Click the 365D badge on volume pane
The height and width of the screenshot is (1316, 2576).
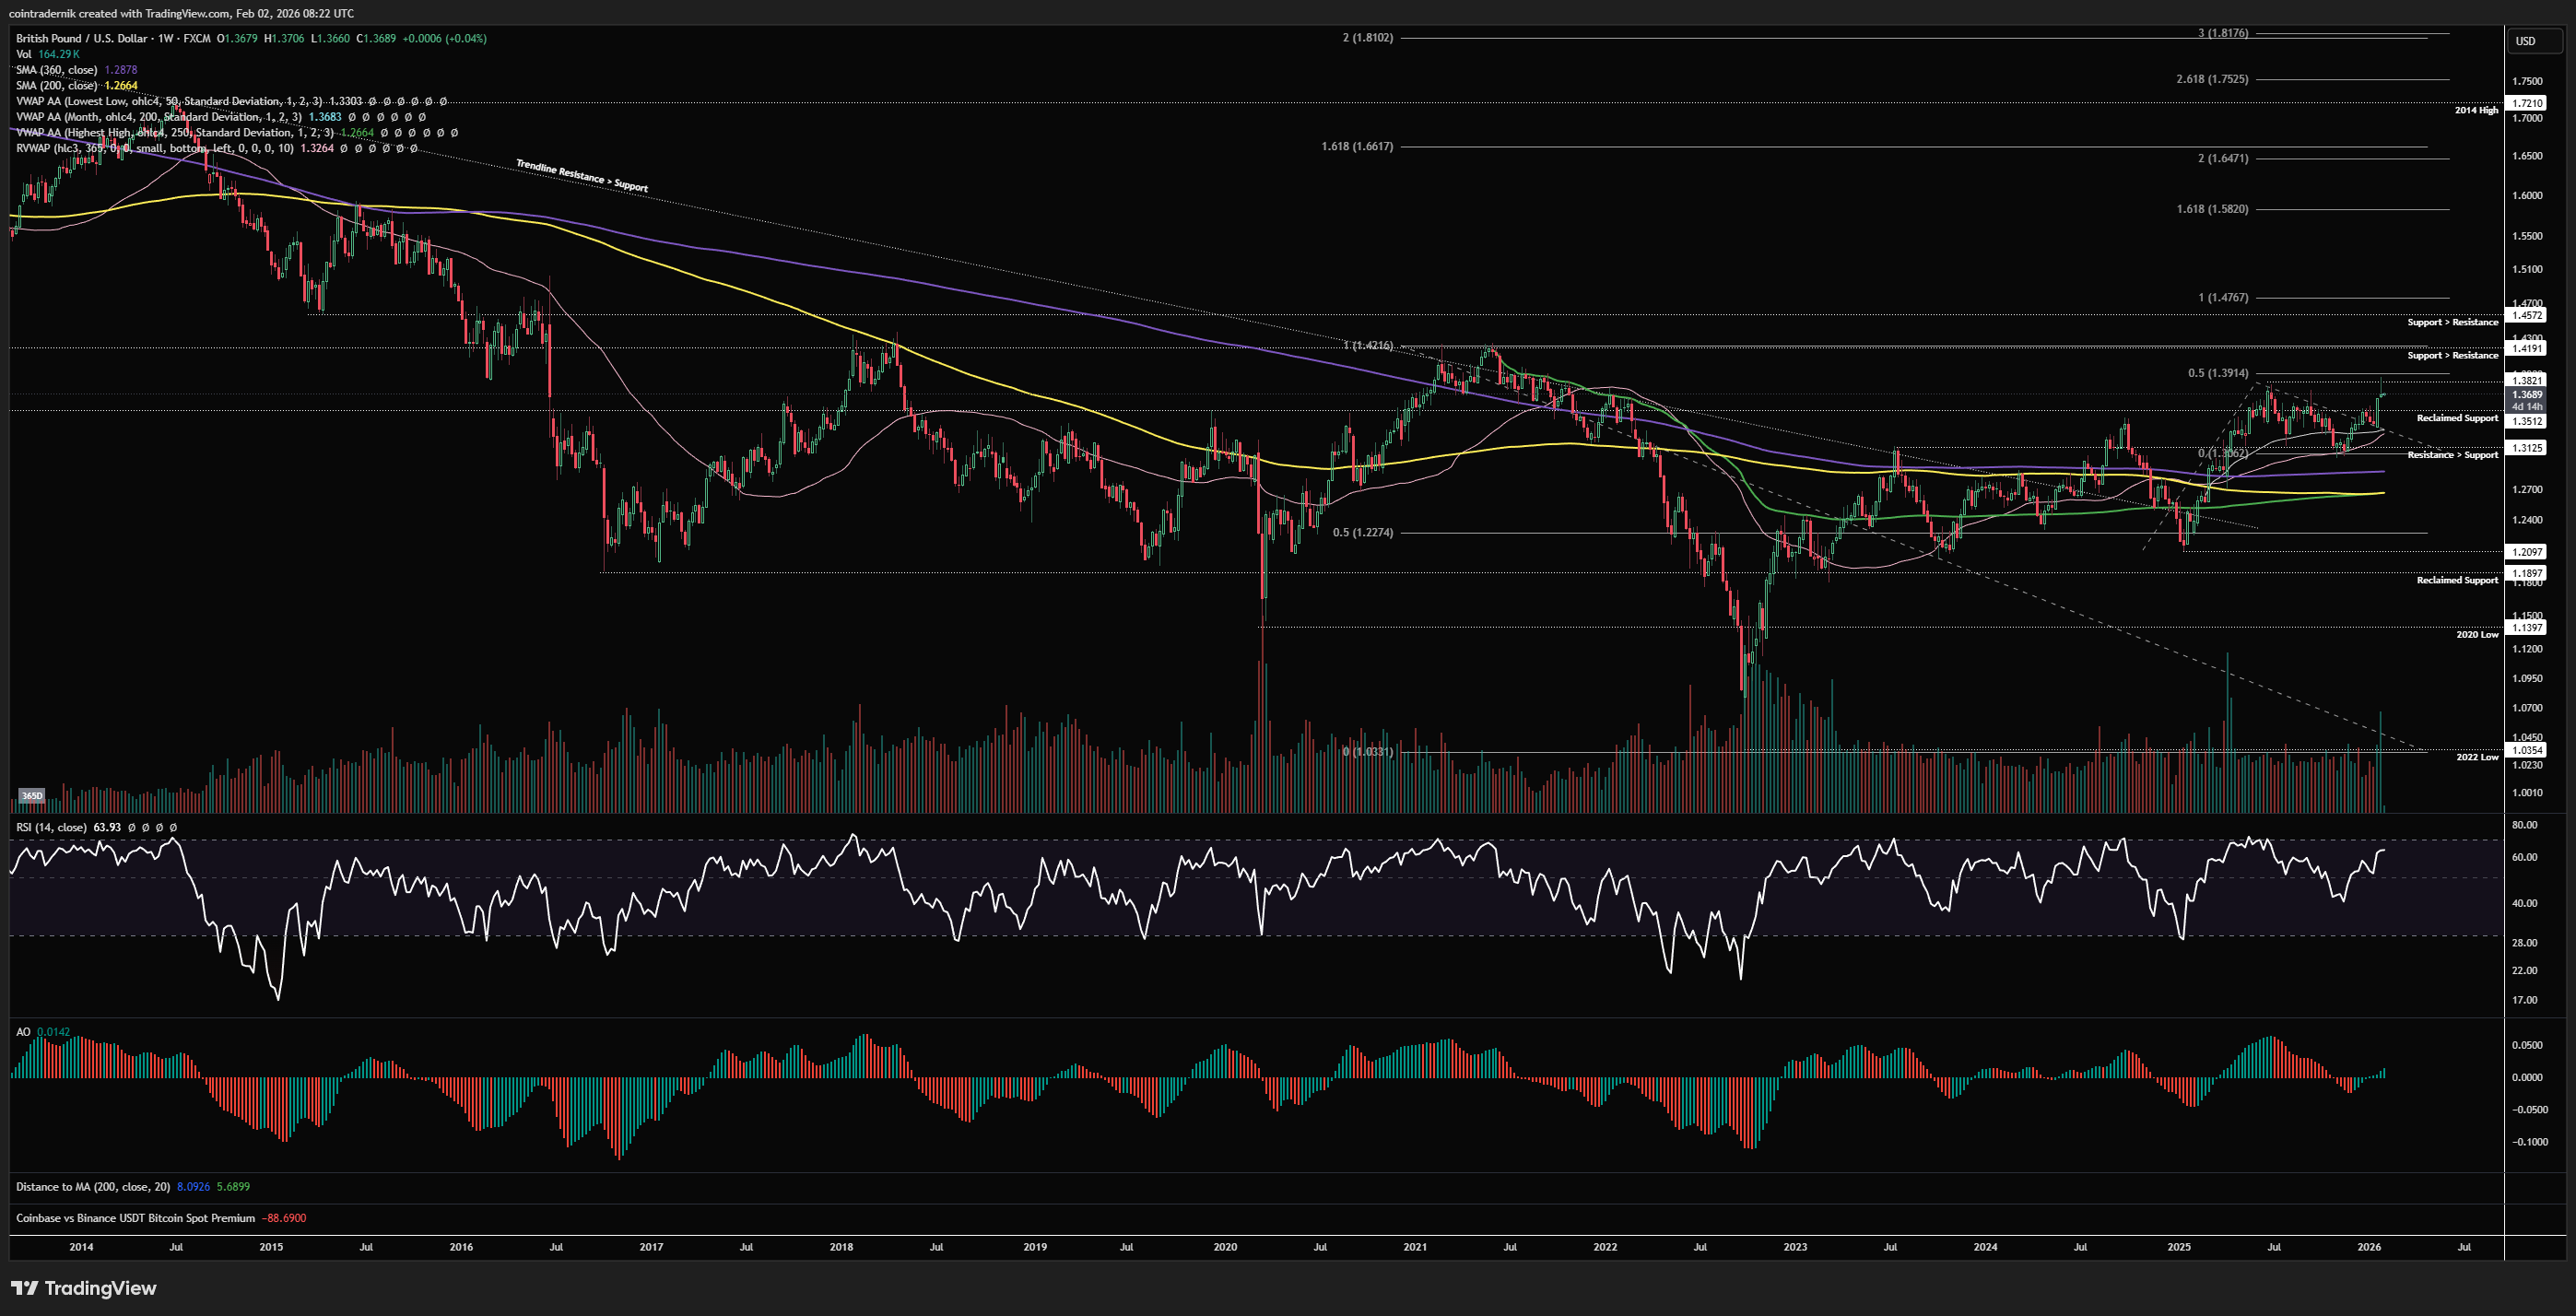pyautogui.click(x=32, y=796)
